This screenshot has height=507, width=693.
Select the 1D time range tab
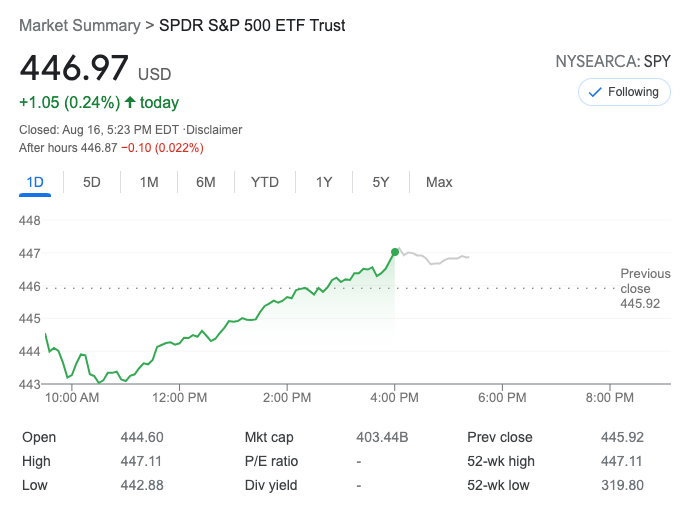[x=35, y=182]
